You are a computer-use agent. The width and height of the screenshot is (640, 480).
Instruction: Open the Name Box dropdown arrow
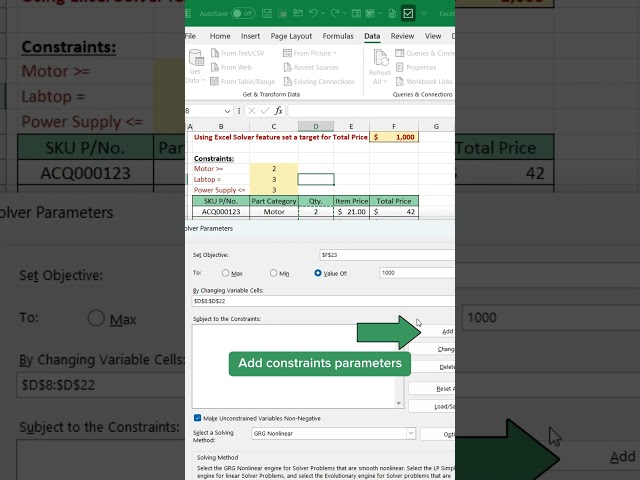(x=227, y=111)
